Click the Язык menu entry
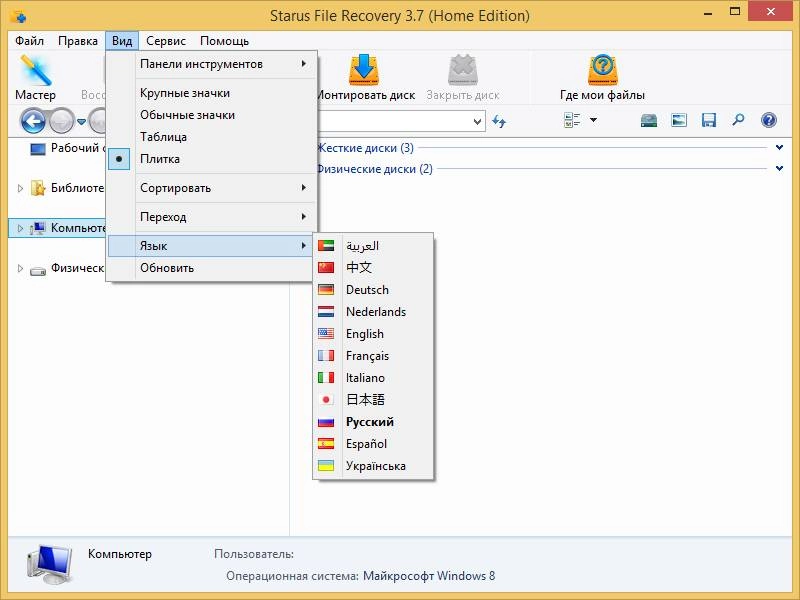 click(x=212, y=246)
